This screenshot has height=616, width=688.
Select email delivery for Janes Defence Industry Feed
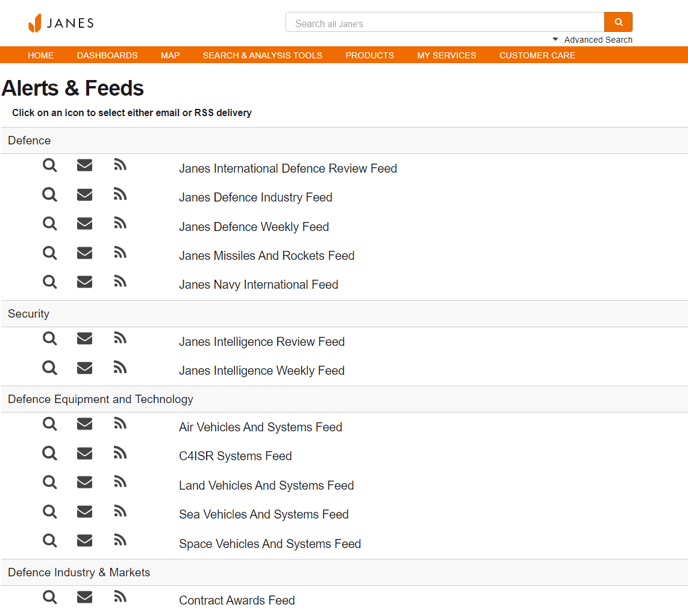pos(85,194)
